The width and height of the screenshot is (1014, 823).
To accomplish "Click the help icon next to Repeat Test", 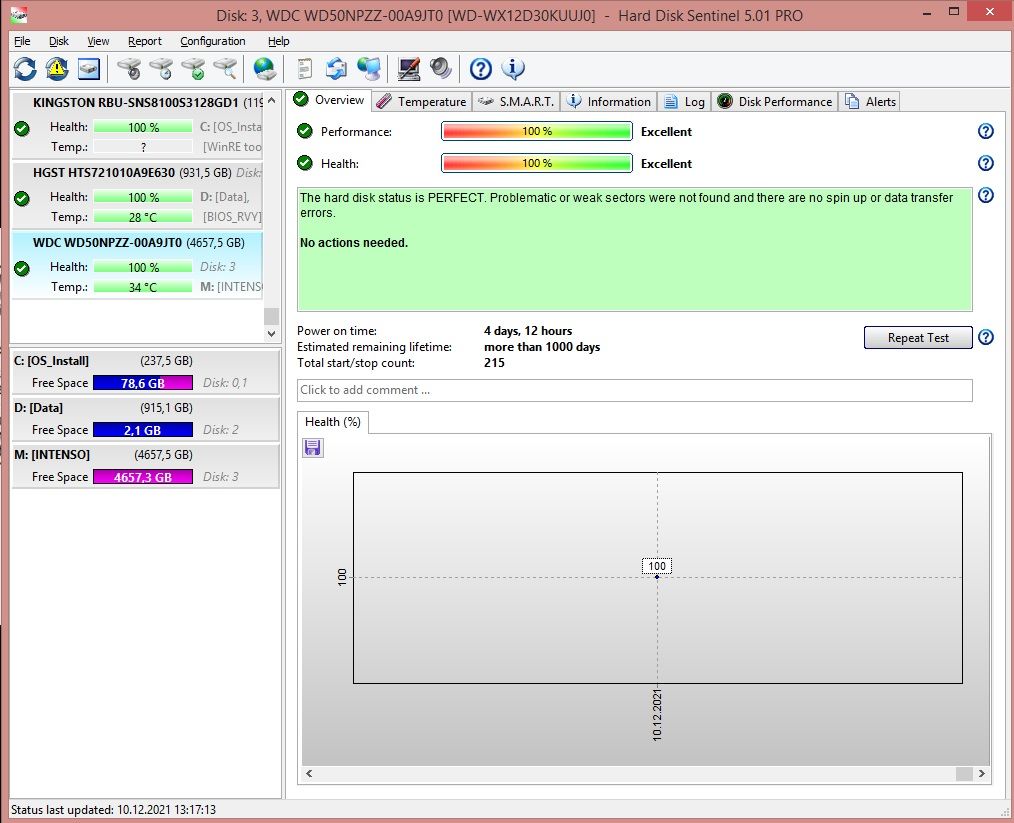I will (986, 337).
